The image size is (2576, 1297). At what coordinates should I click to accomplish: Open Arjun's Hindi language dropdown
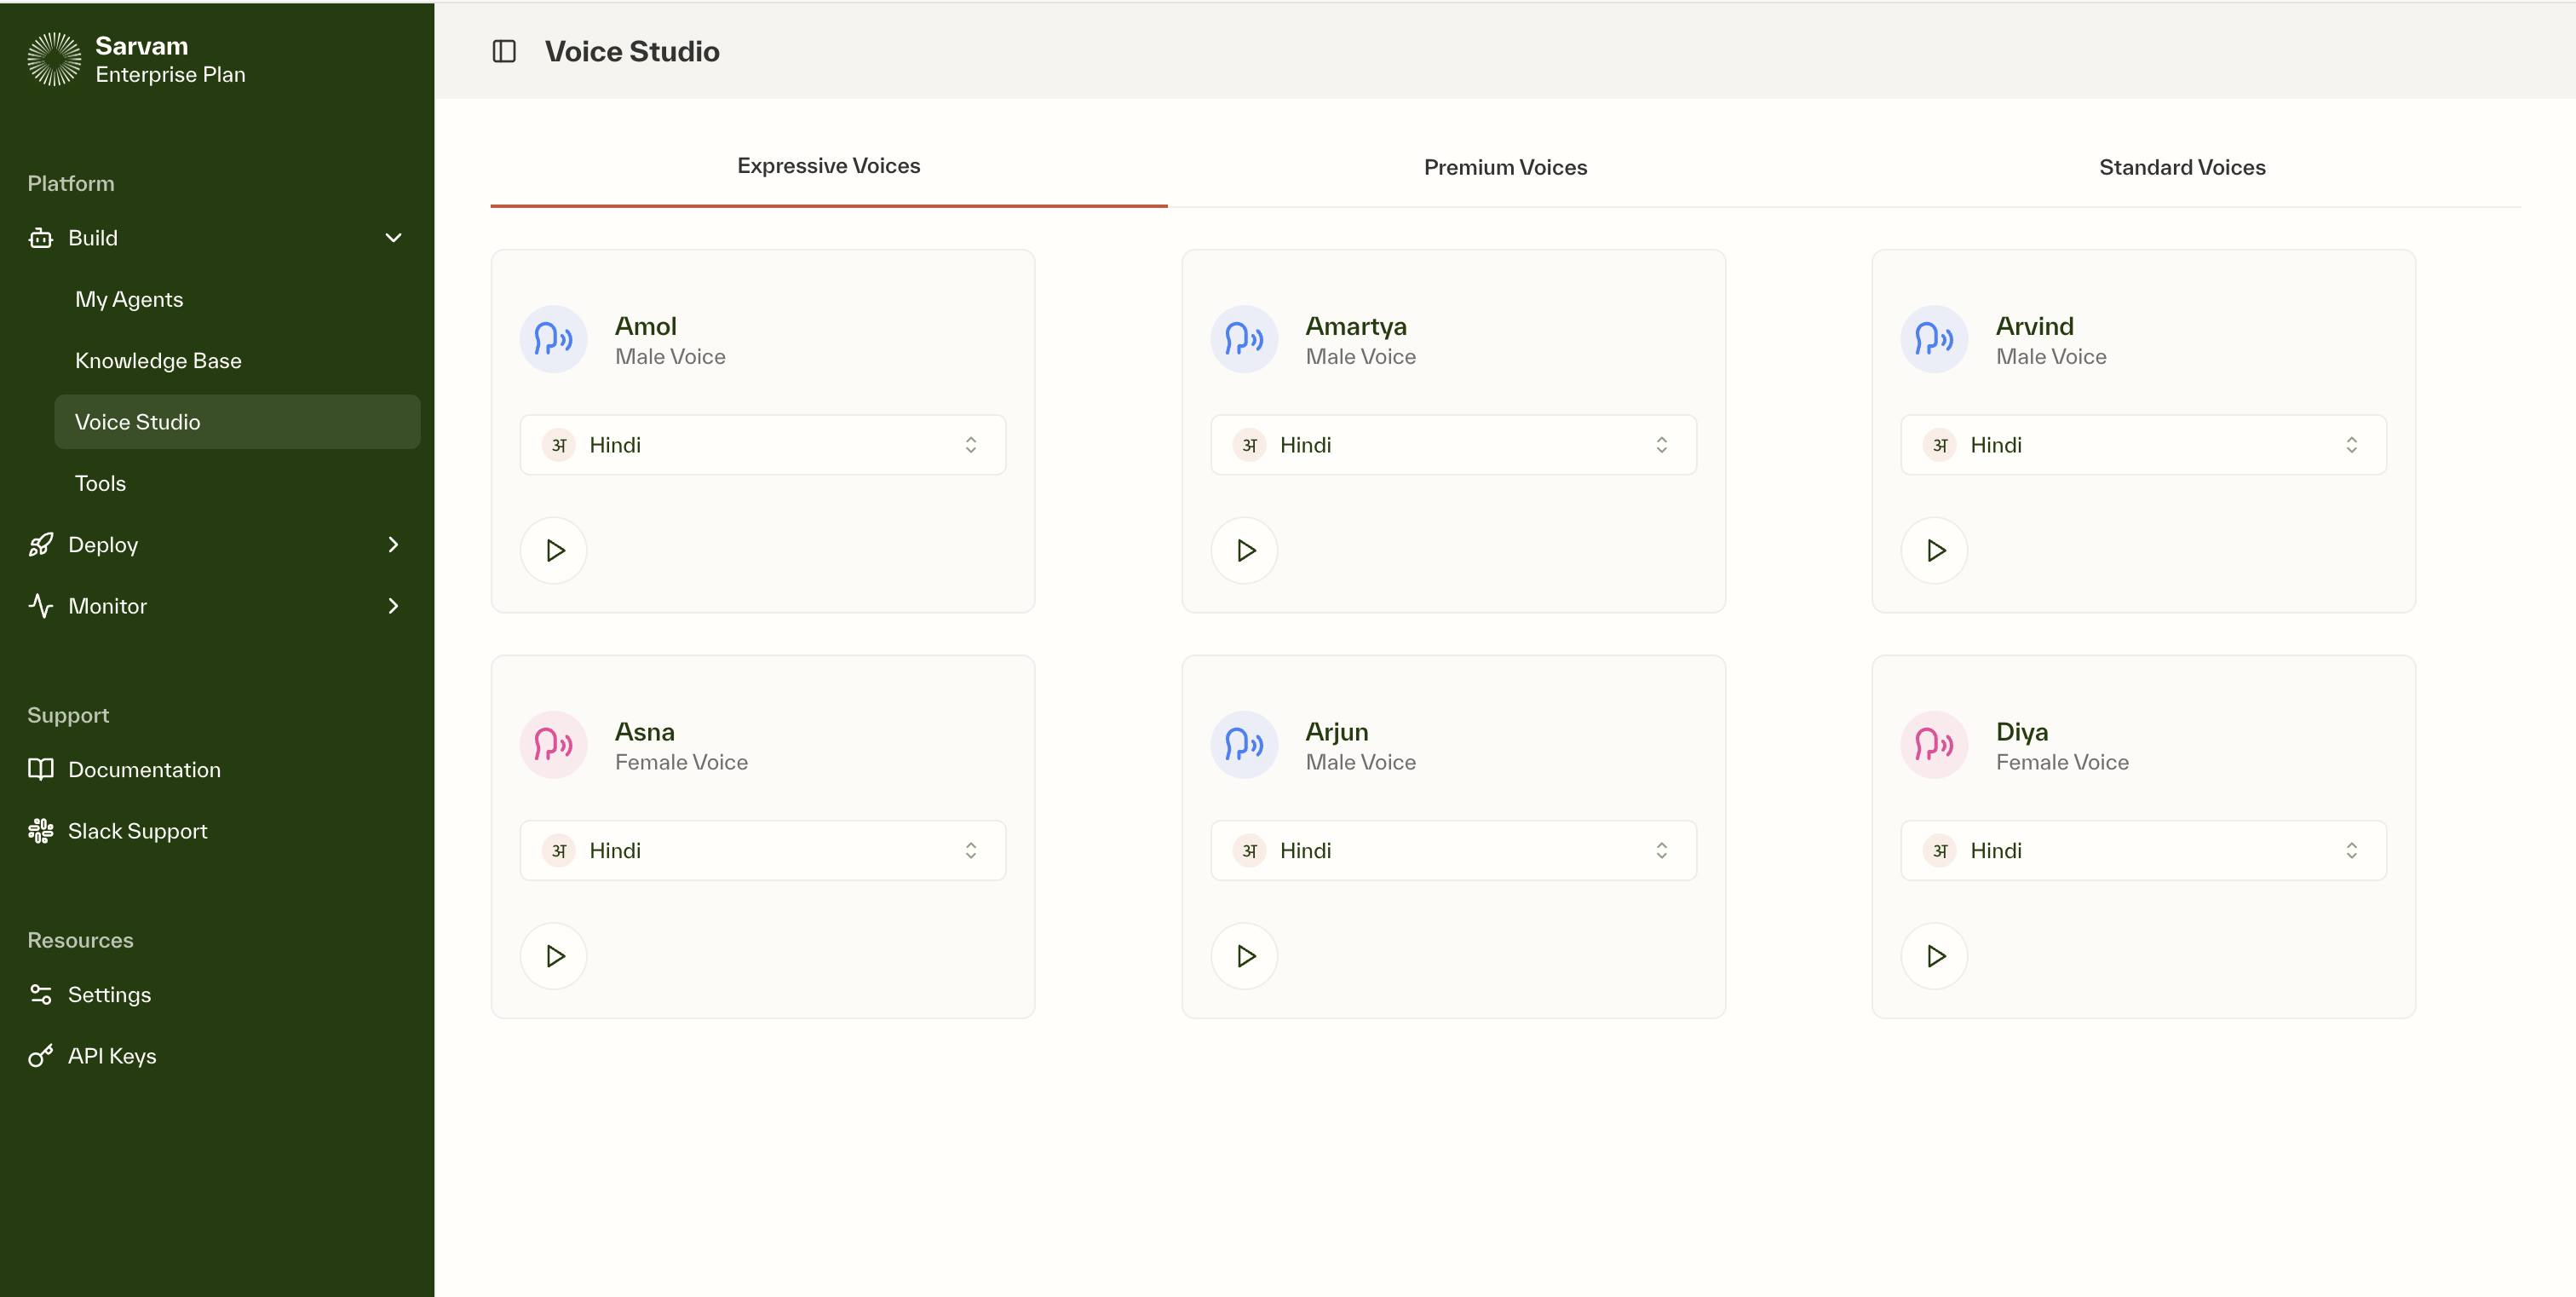tap(1453, 850)
